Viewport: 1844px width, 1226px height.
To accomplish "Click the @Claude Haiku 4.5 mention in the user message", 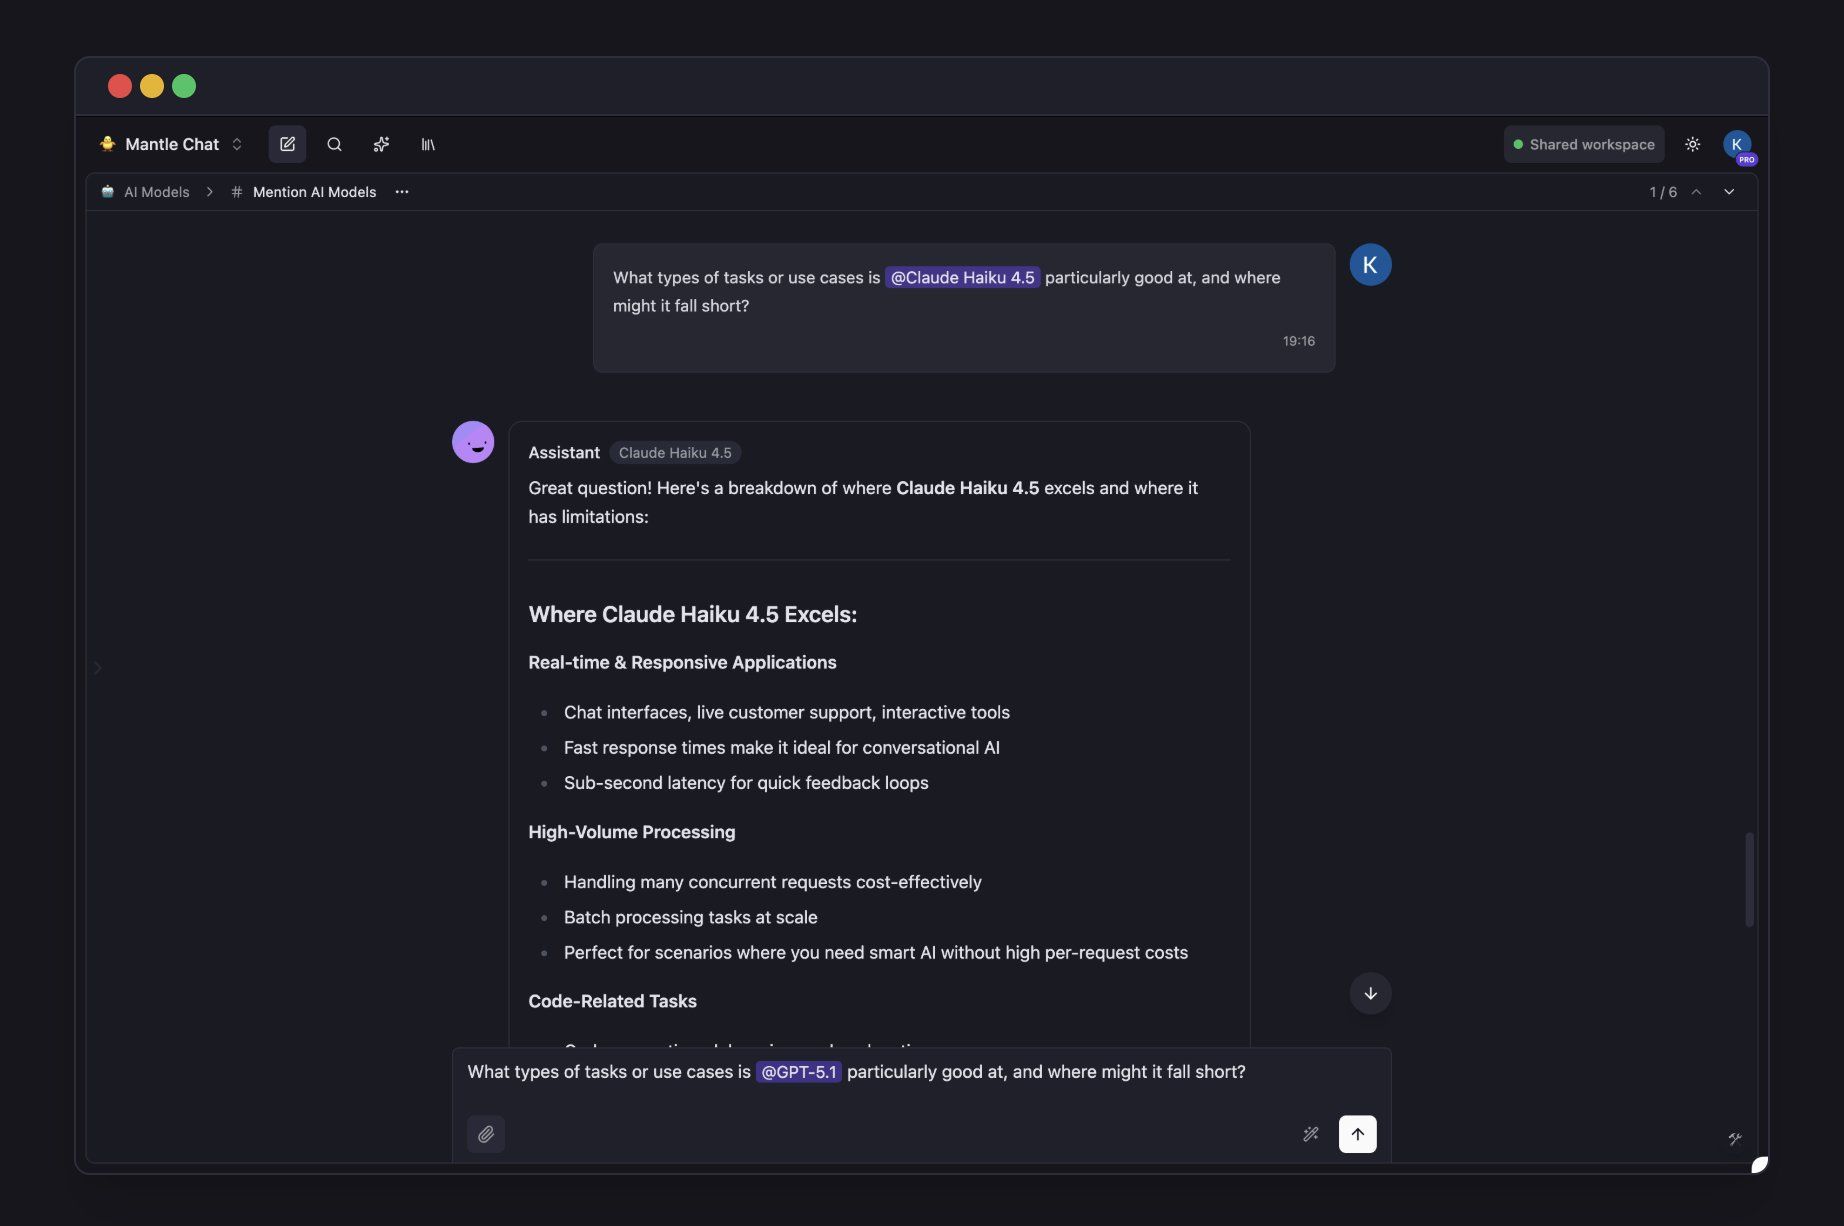I will pyautogui.click(x=962, y=278).
